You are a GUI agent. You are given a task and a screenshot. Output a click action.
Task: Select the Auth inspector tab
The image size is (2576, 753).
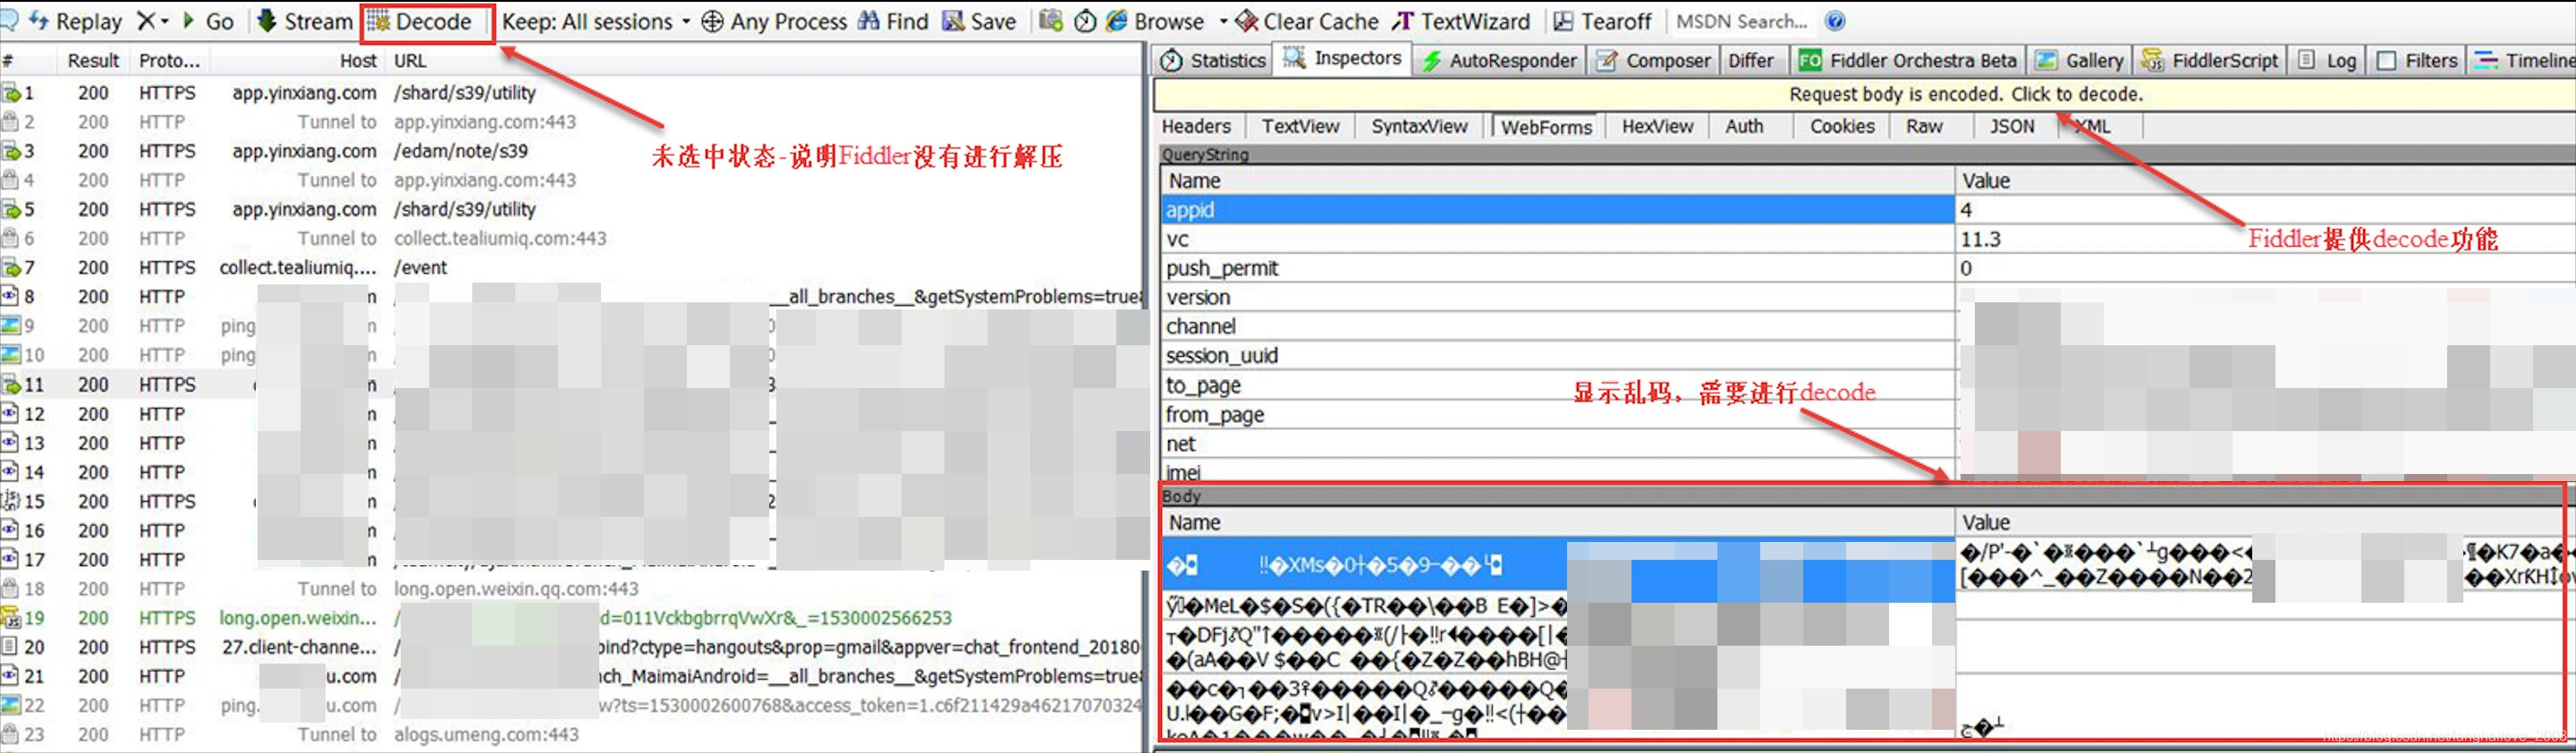pos(1744,126)
